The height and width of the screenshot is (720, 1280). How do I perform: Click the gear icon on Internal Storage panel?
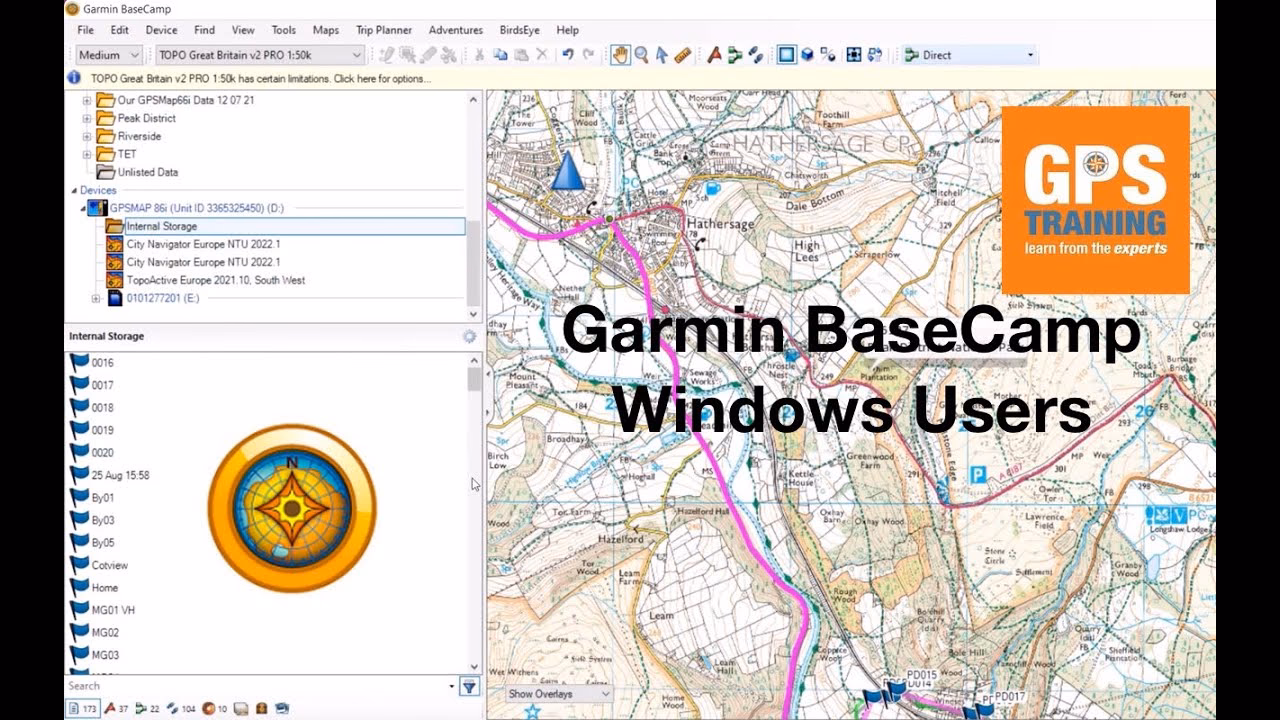(468, 336)
